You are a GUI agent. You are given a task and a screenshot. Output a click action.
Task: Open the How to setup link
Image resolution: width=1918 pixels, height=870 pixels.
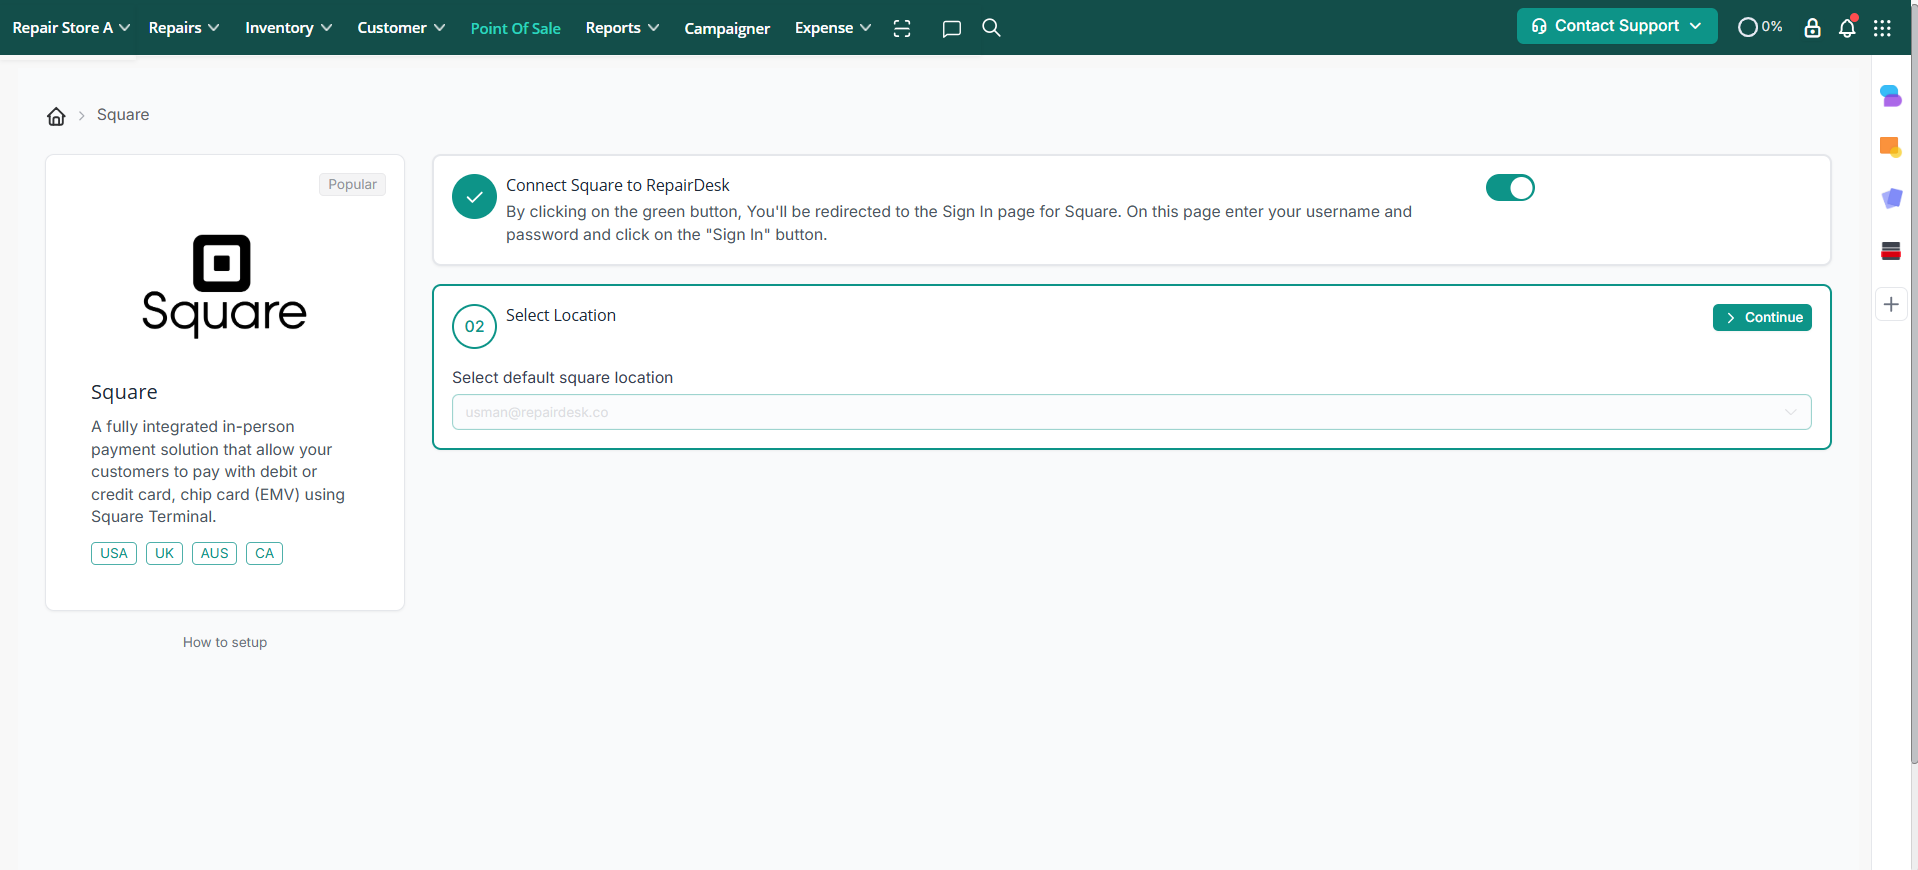point(225,642)
